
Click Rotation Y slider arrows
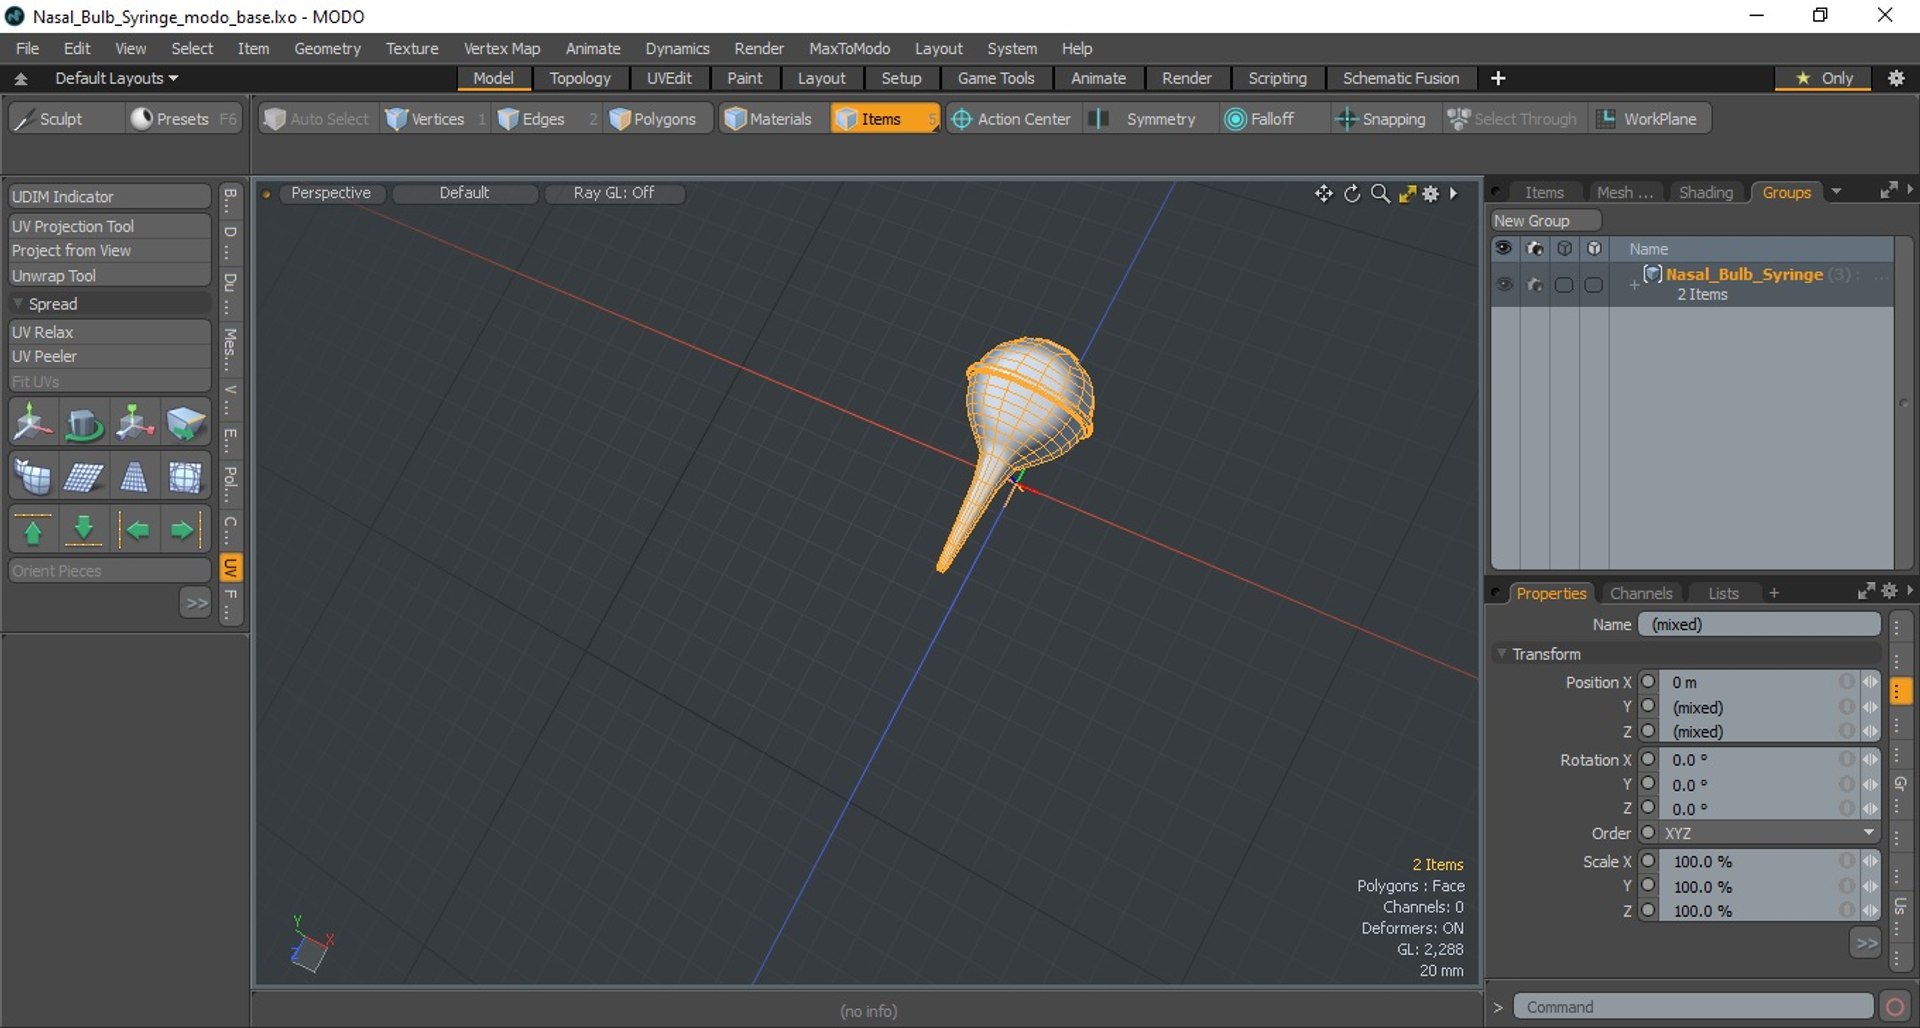pos(1870,785)
